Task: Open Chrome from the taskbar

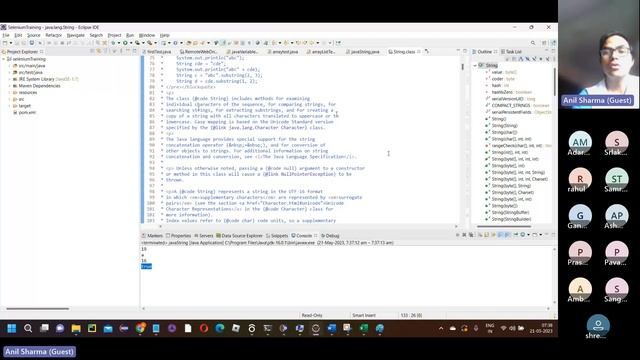Action: point(140,328)
